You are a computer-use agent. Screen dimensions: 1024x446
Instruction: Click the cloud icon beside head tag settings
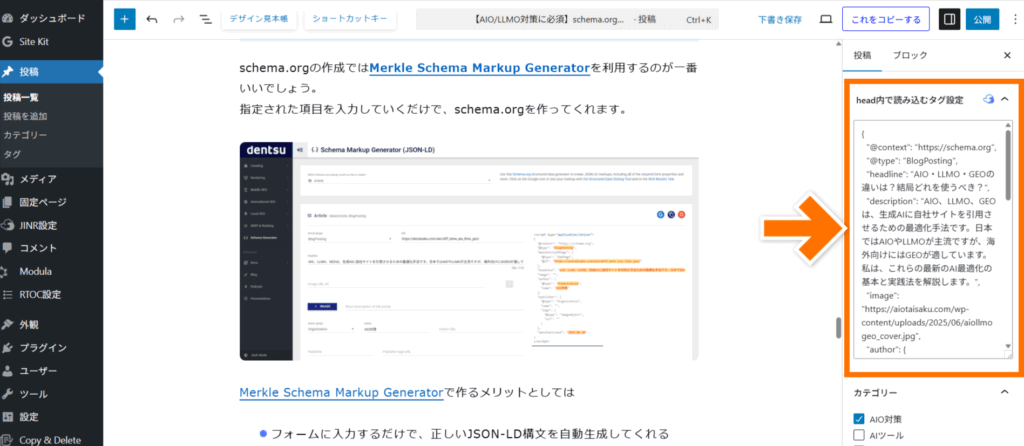click(988, 99)
